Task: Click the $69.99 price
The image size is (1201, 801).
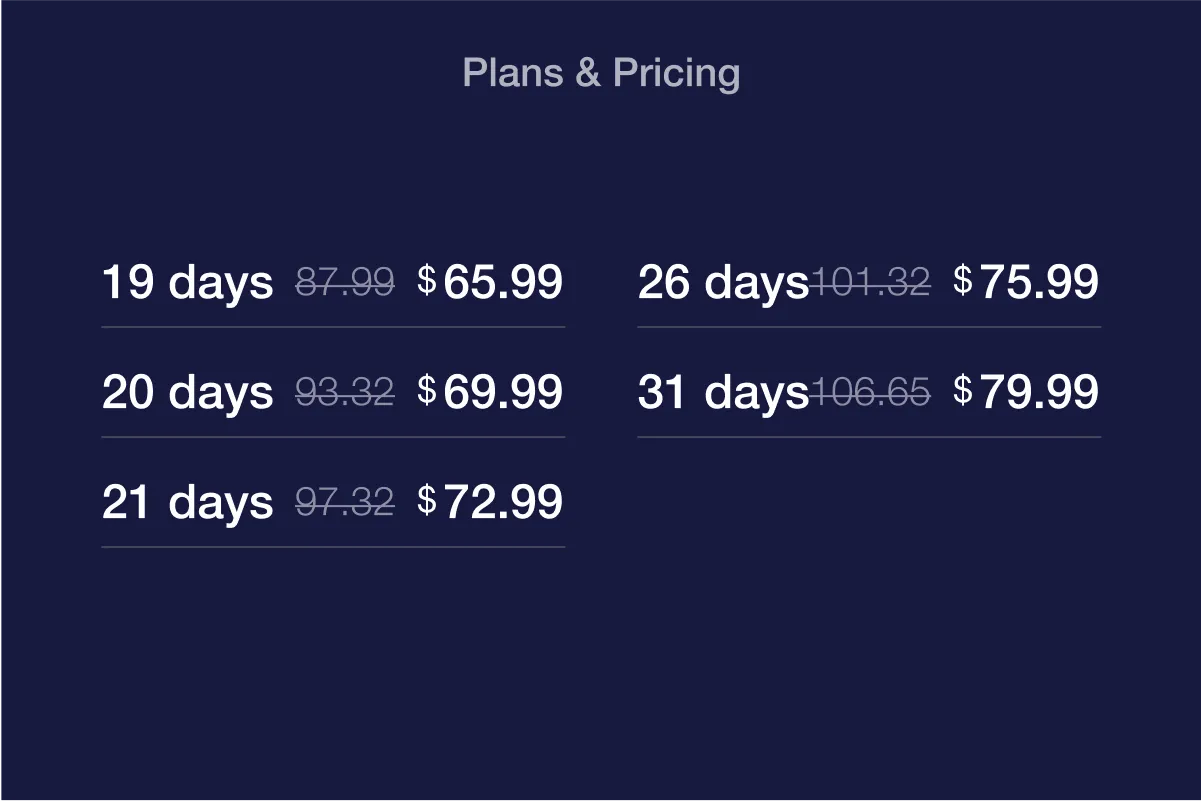Action: 490,392
